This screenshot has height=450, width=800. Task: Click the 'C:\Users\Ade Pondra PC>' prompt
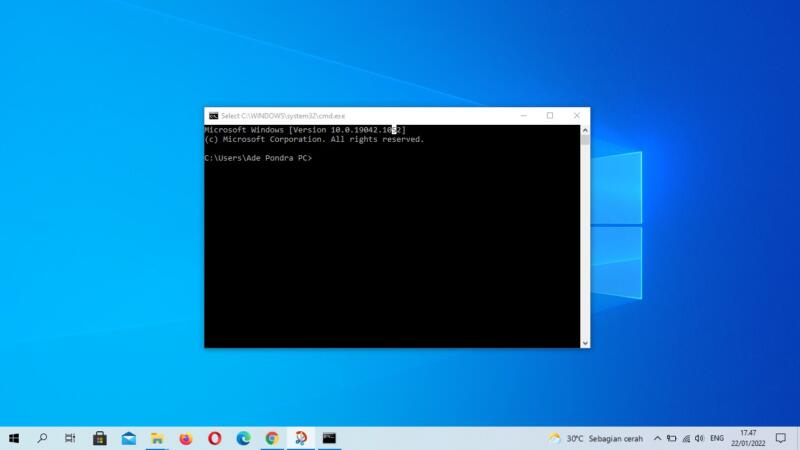coord(258,158)
